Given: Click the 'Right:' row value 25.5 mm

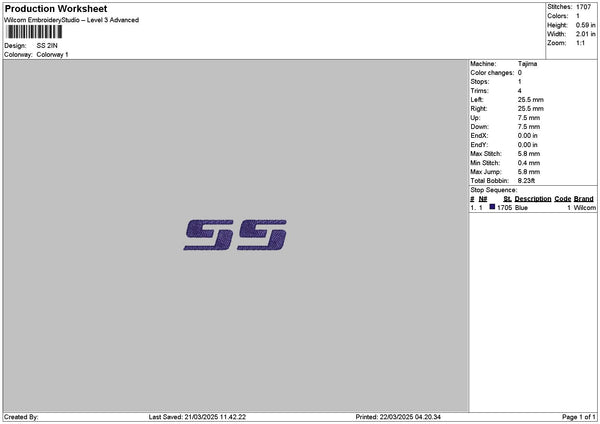Looking at the screenshot, I should [x=531, y=109].
